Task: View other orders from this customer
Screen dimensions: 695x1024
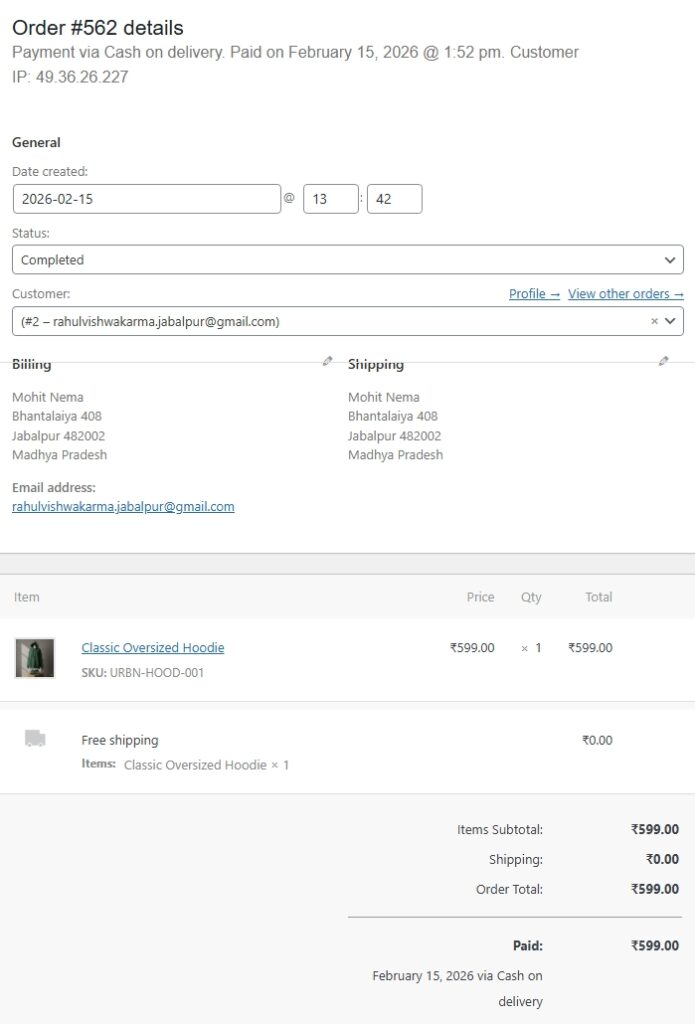Action: [x=625, y=294]
